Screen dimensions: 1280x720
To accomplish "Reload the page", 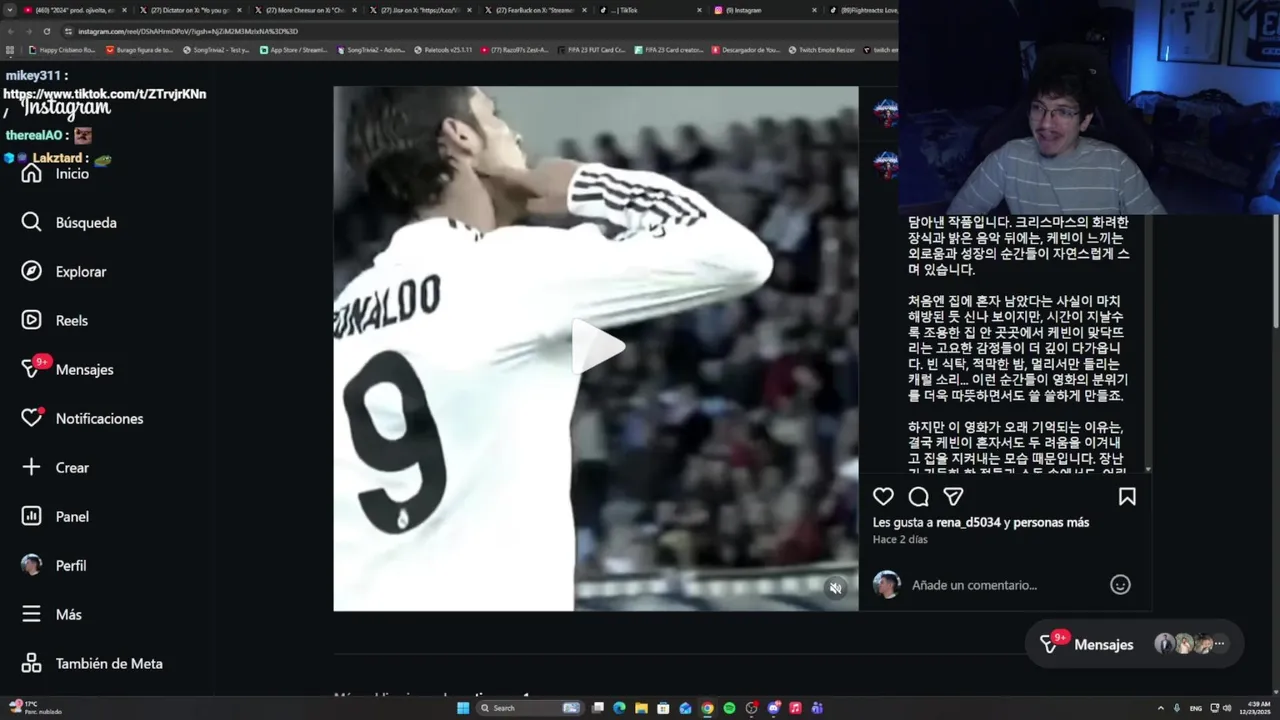I will tap(46, 31).
